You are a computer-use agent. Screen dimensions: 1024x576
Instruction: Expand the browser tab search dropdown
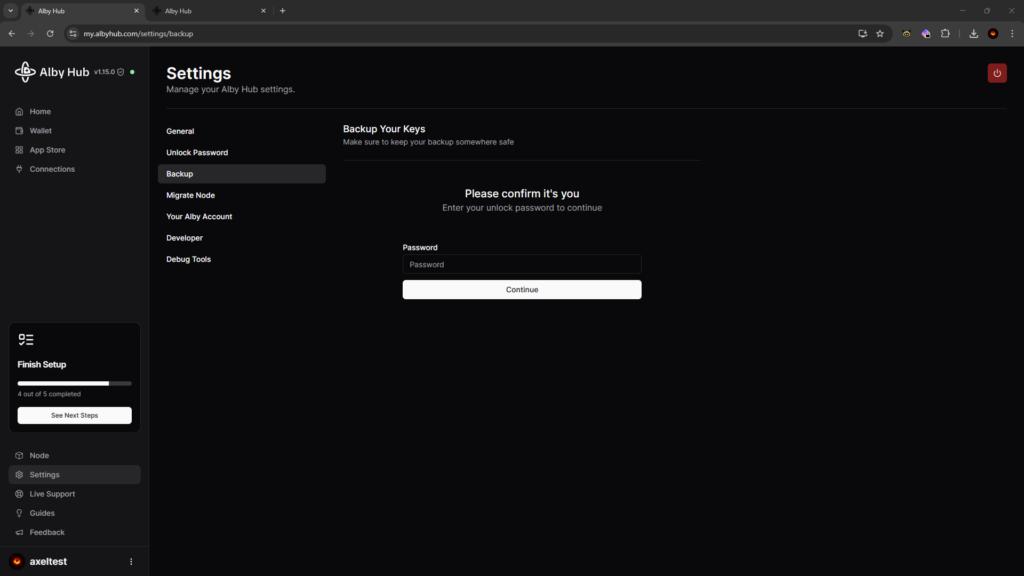point(10,11)
